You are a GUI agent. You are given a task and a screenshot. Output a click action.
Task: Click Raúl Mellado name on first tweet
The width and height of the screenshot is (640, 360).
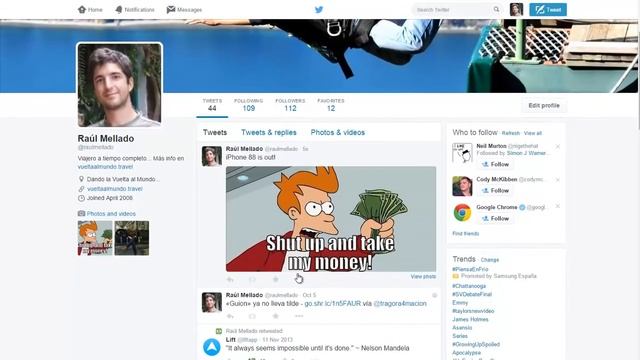pos(244,149)
